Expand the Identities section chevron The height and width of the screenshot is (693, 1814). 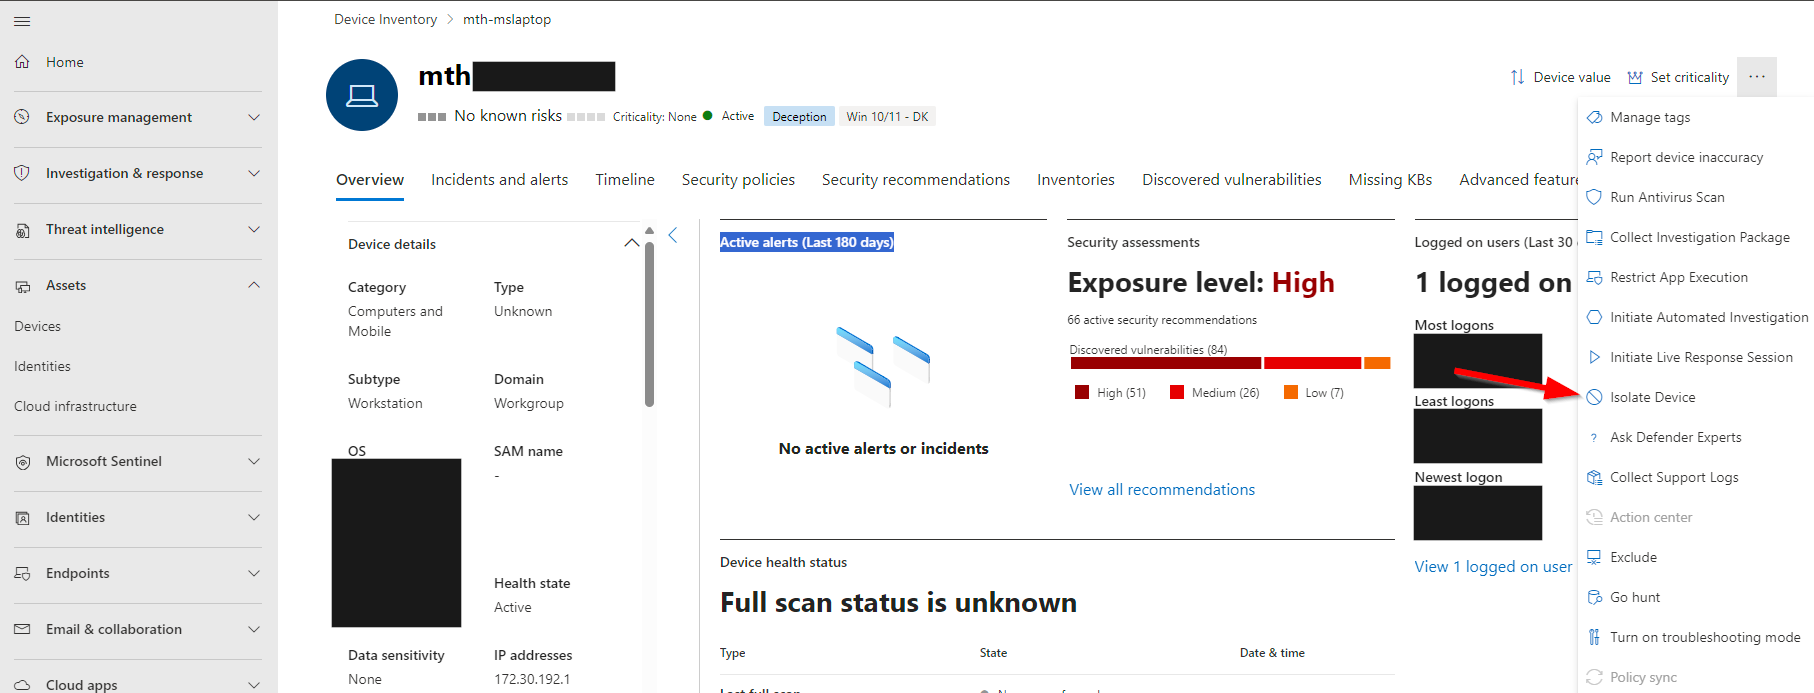[x=254, y=517]
